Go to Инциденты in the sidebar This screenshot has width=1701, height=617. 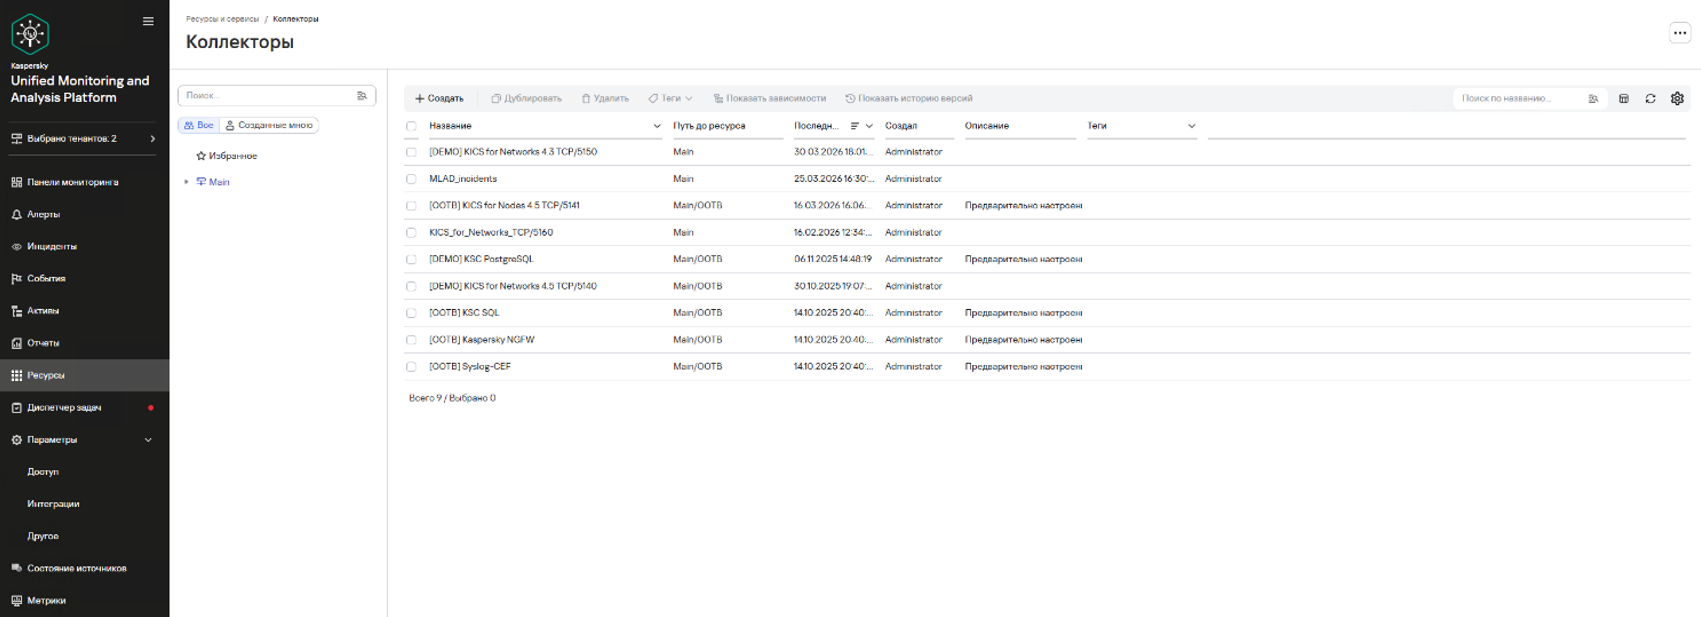pos(51,246)
